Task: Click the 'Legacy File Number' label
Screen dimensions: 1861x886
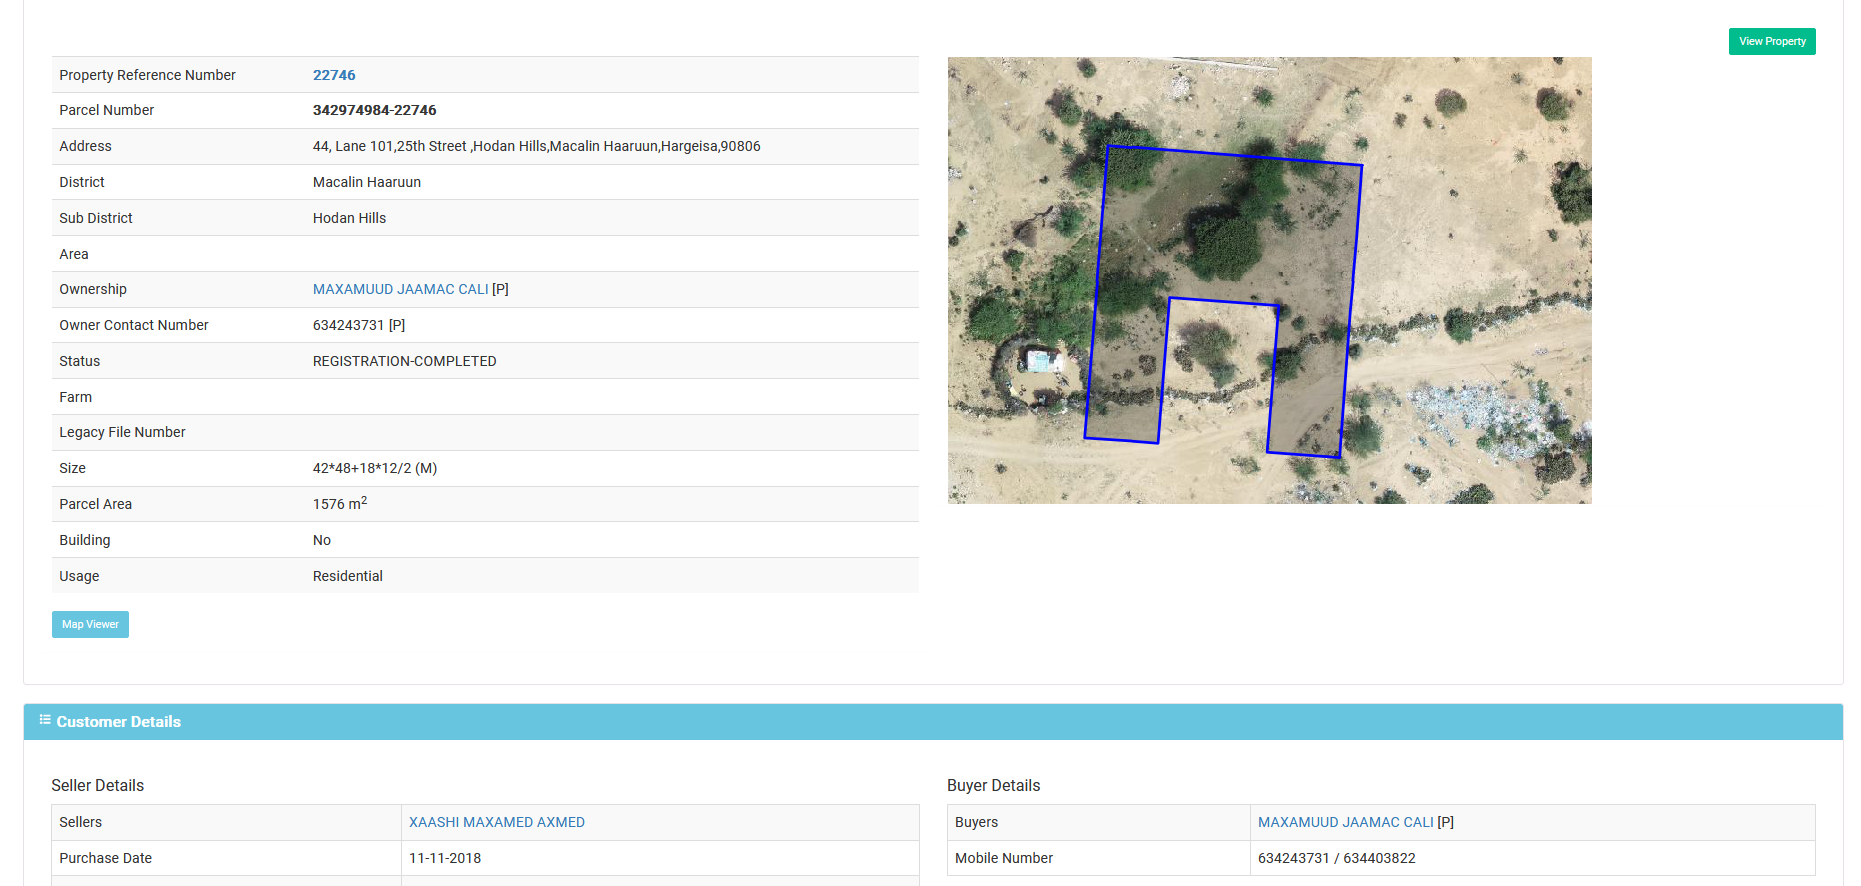Action: click(x=122, y=432)
